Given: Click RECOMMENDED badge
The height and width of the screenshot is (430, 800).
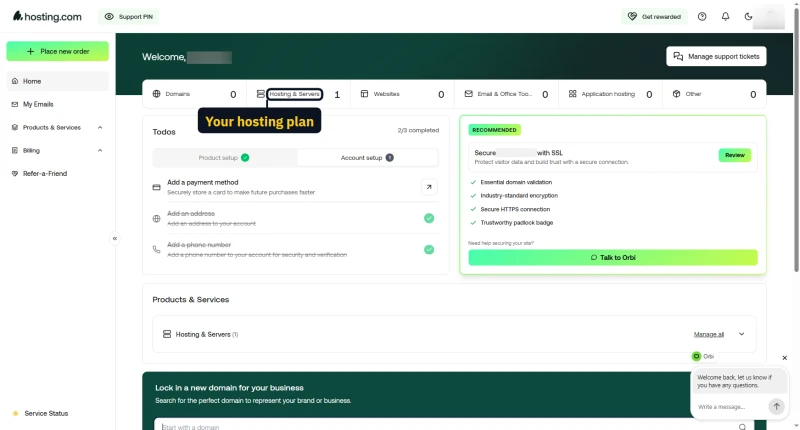Looking at the screenshot, I should 494,130.
